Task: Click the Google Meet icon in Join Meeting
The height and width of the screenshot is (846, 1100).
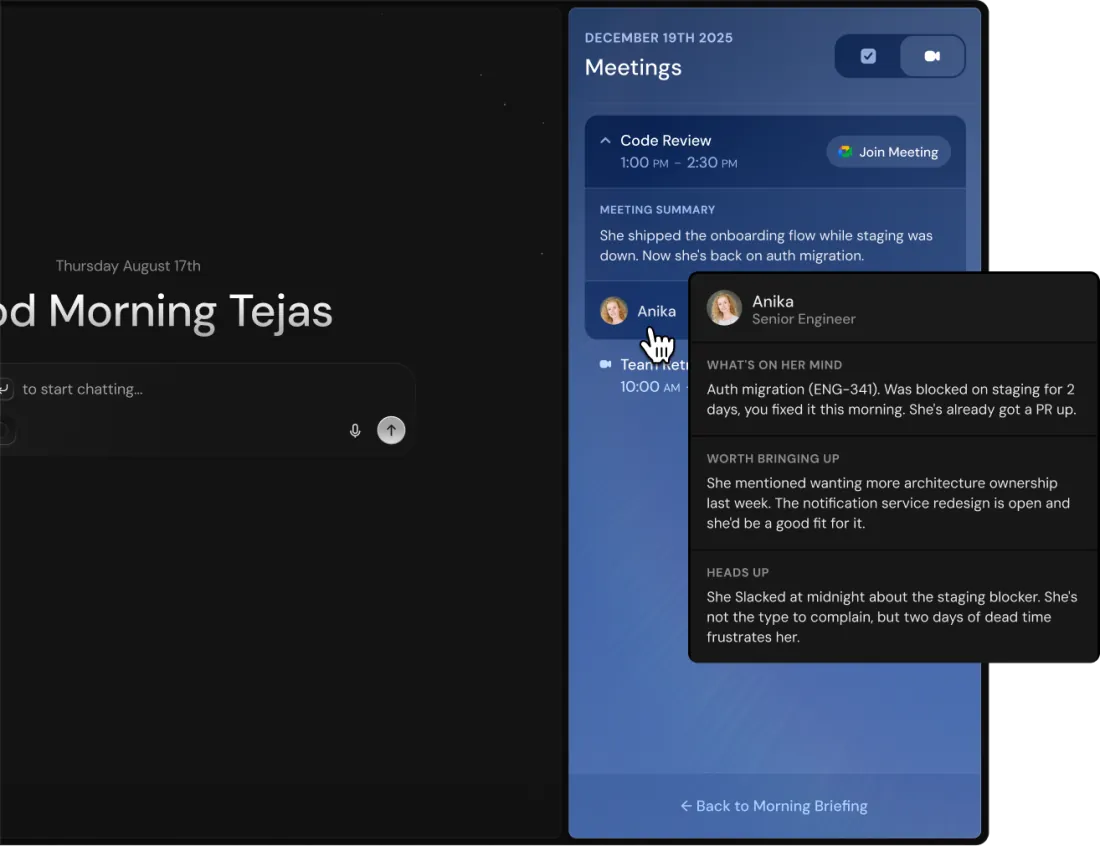Action: click(845, 152)
